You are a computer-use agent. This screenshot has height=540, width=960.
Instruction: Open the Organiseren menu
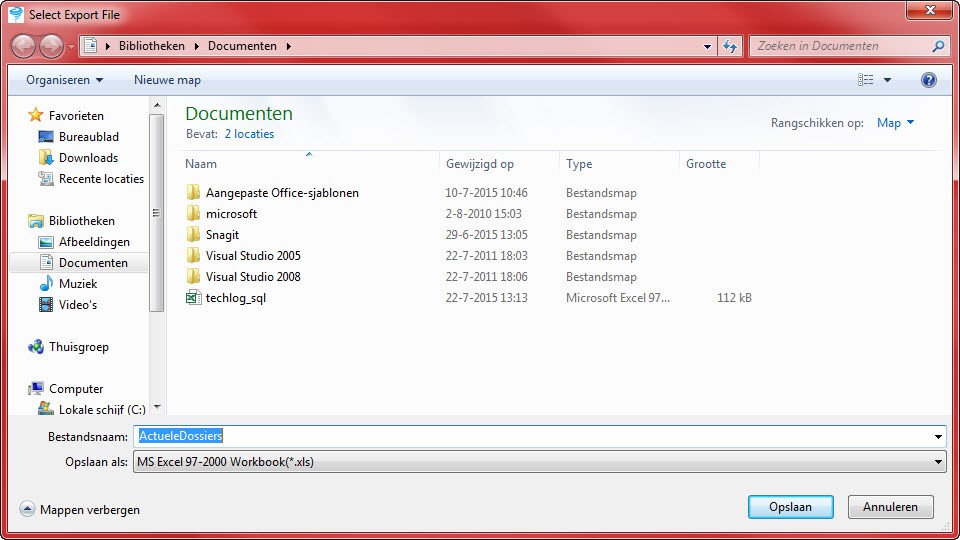tap(64, 80)
